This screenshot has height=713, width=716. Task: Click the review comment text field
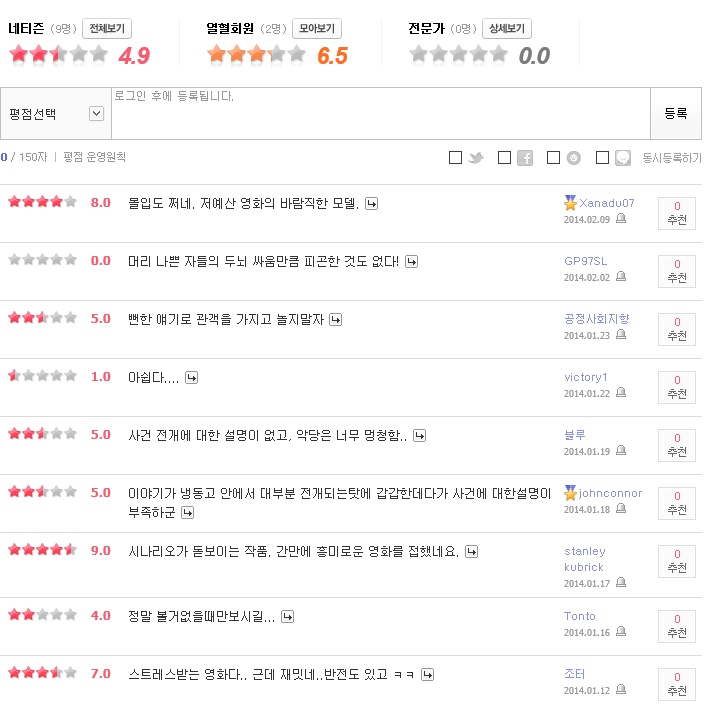(x=380, y=114)
